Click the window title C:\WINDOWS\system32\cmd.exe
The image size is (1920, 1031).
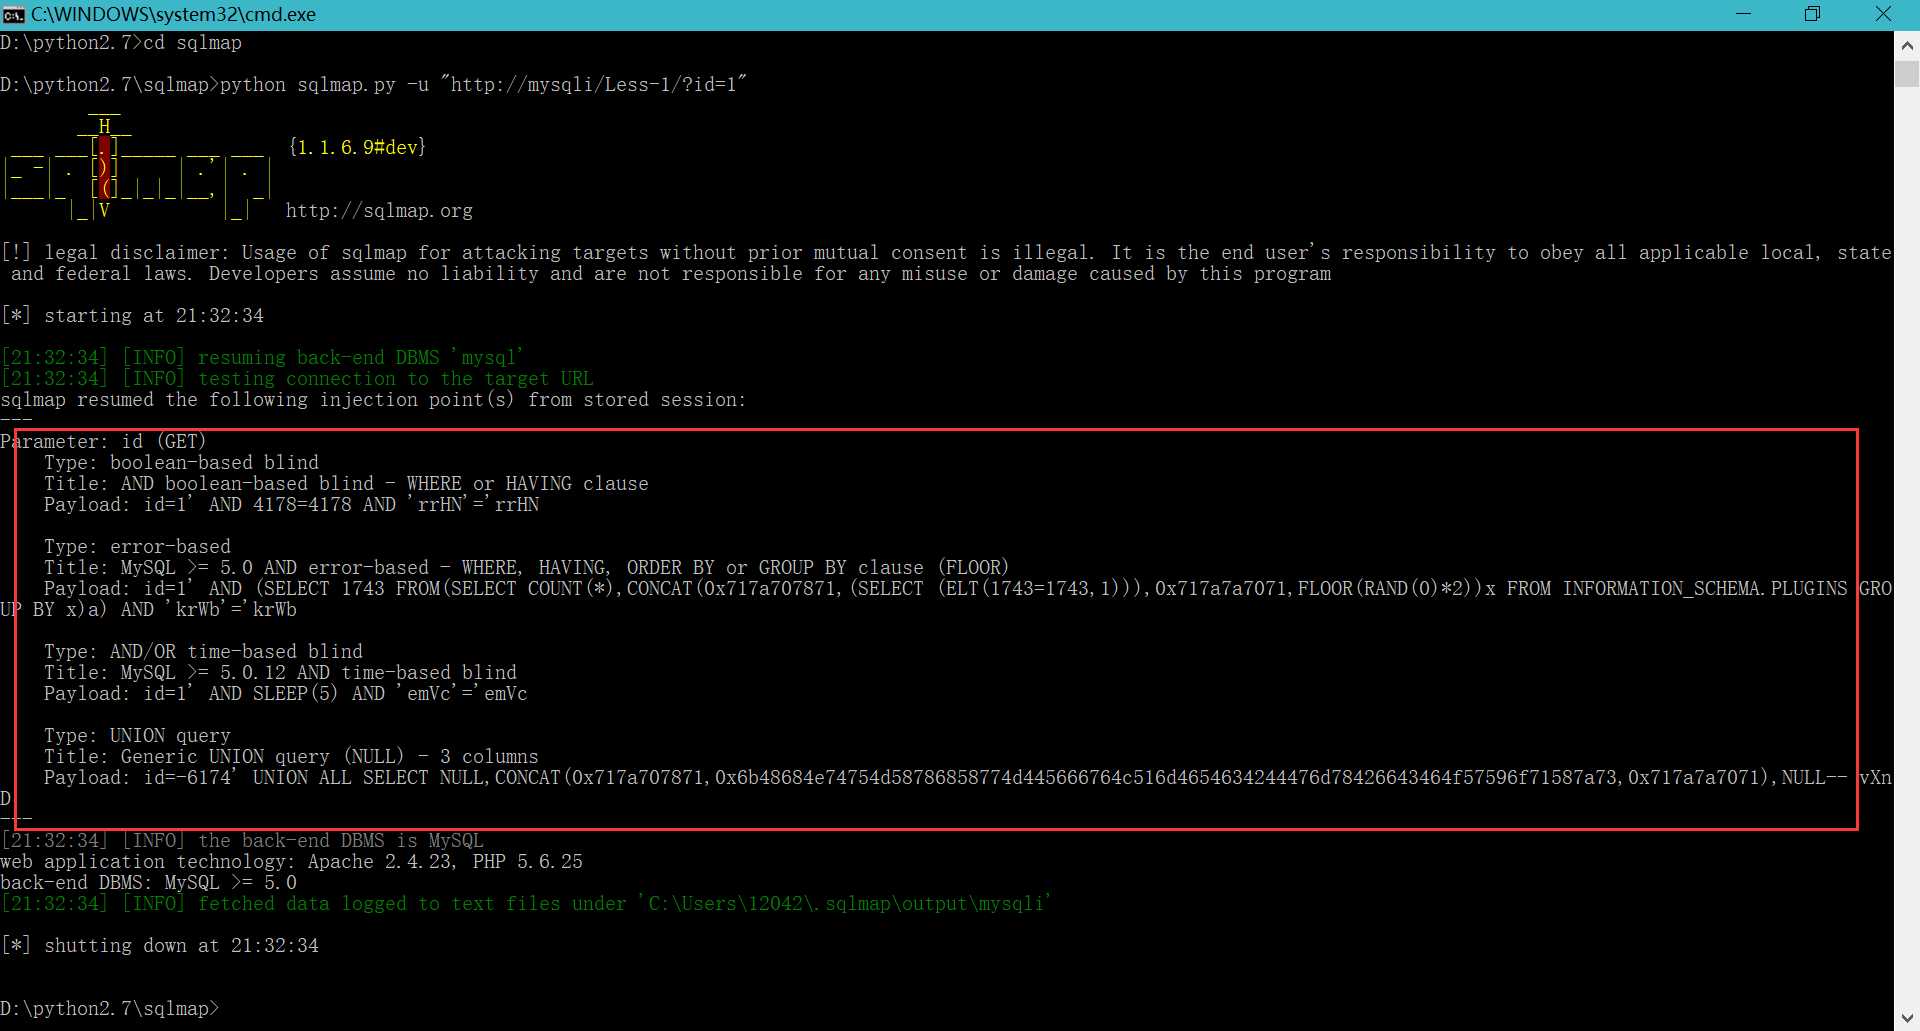coord(173,14)
